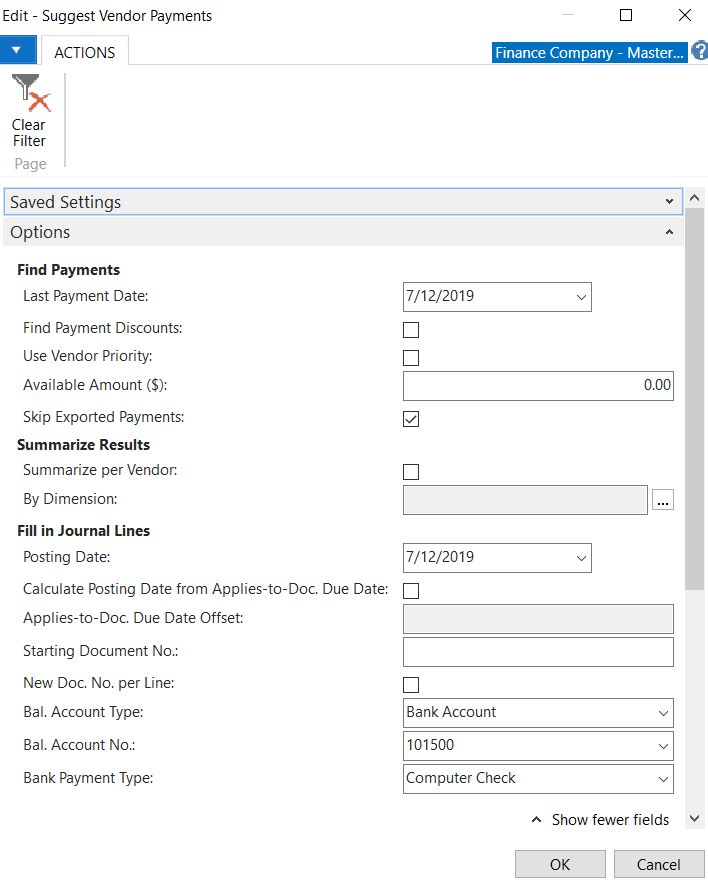
Task: Click the Cancel button
Action: pos(659,864)
